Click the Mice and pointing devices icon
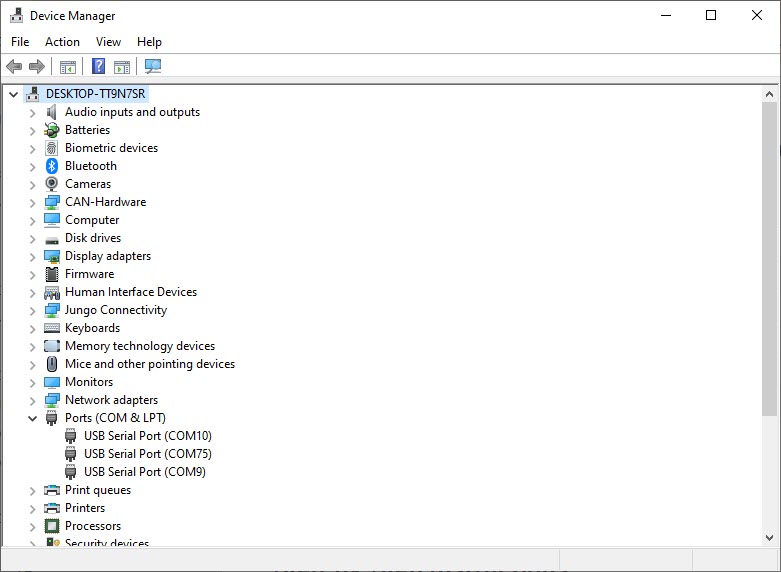This screenshot has width=781, height=572. pos(52,364)
